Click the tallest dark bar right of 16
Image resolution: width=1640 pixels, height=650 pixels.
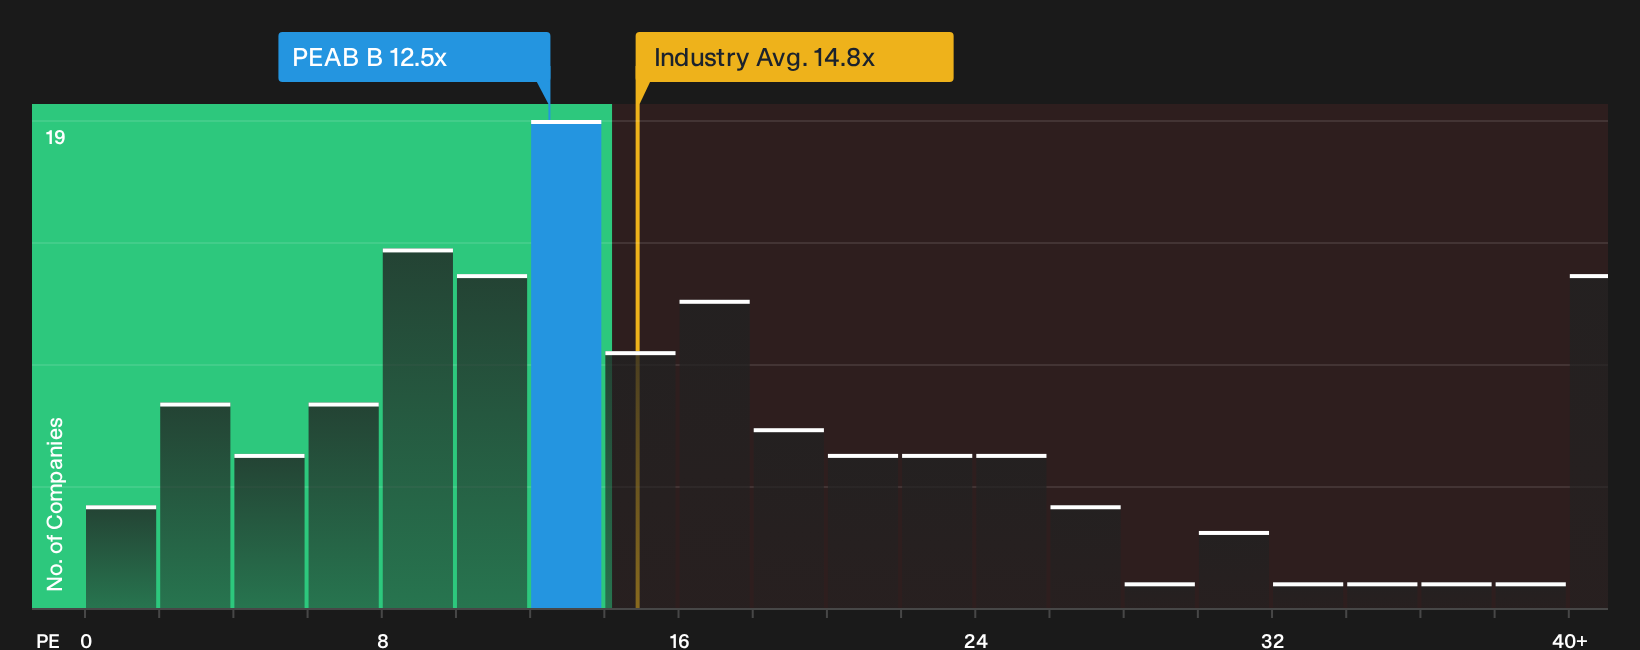click(714, 454)
